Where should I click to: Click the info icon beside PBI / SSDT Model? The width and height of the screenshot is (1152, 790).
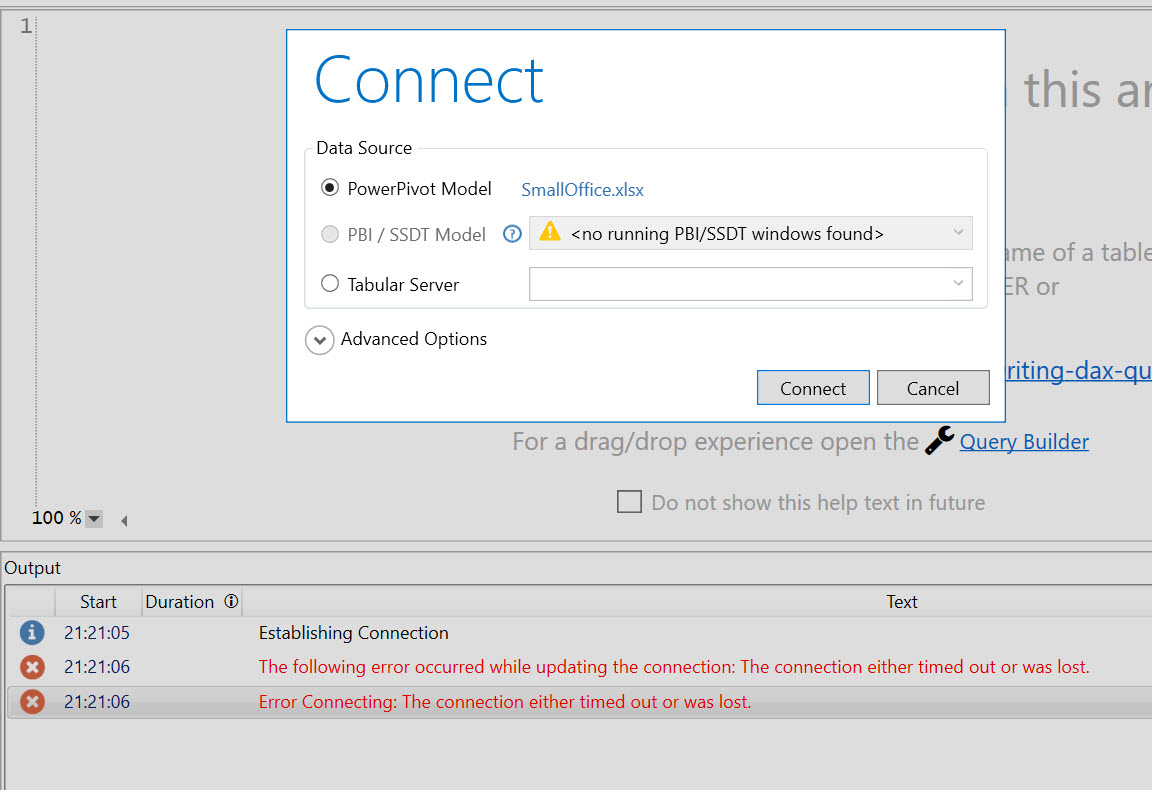(512, 234)
